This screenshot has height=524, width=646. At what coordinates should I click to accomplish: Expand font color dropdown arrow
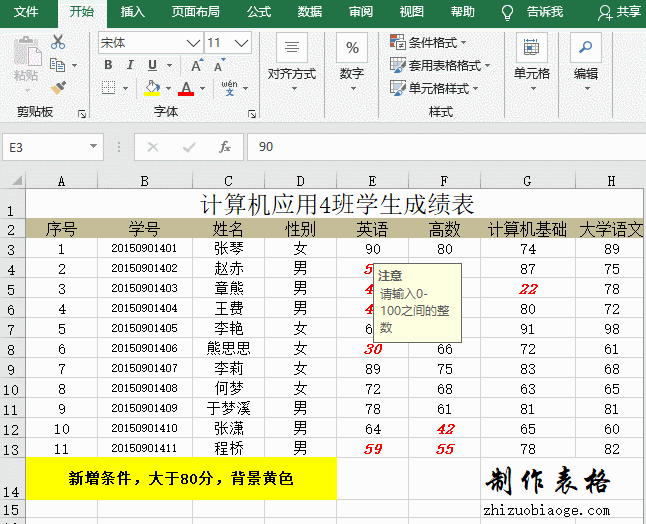[x=202, y=88]
